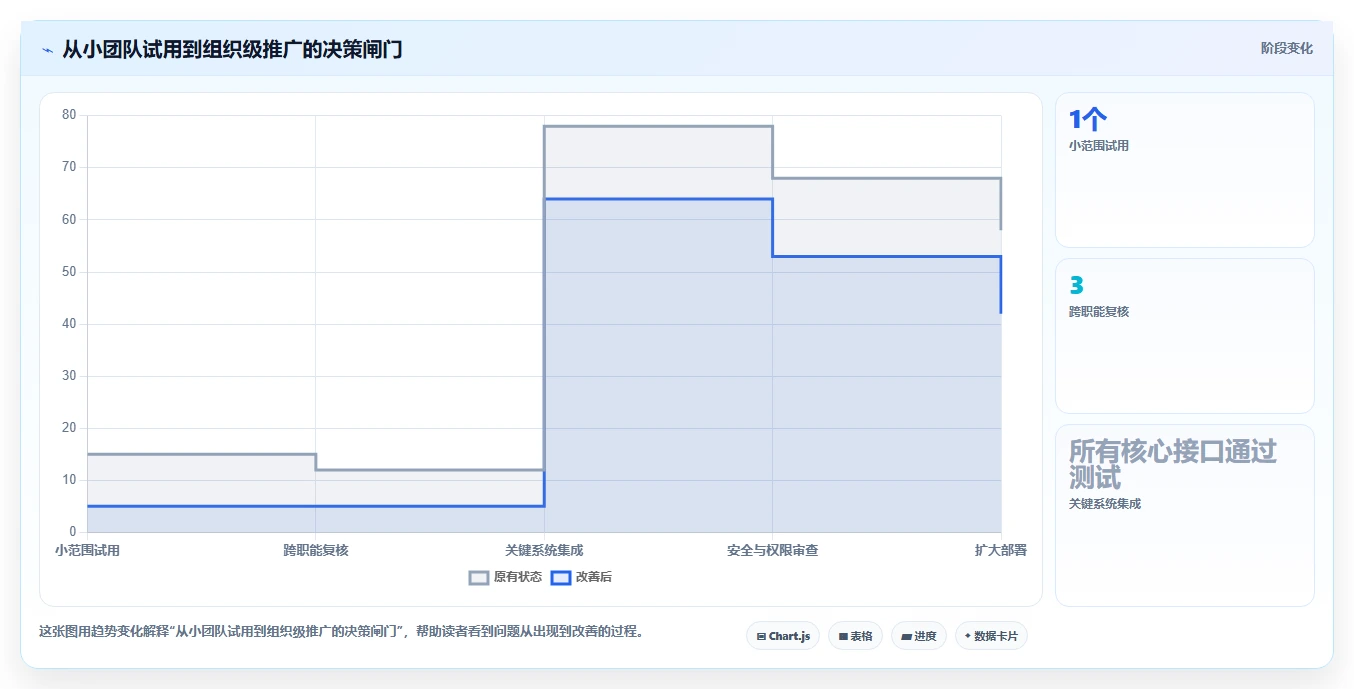Click the 安全与权限审查 x-axis label
Screen dimensions: 1354x689
772,550
